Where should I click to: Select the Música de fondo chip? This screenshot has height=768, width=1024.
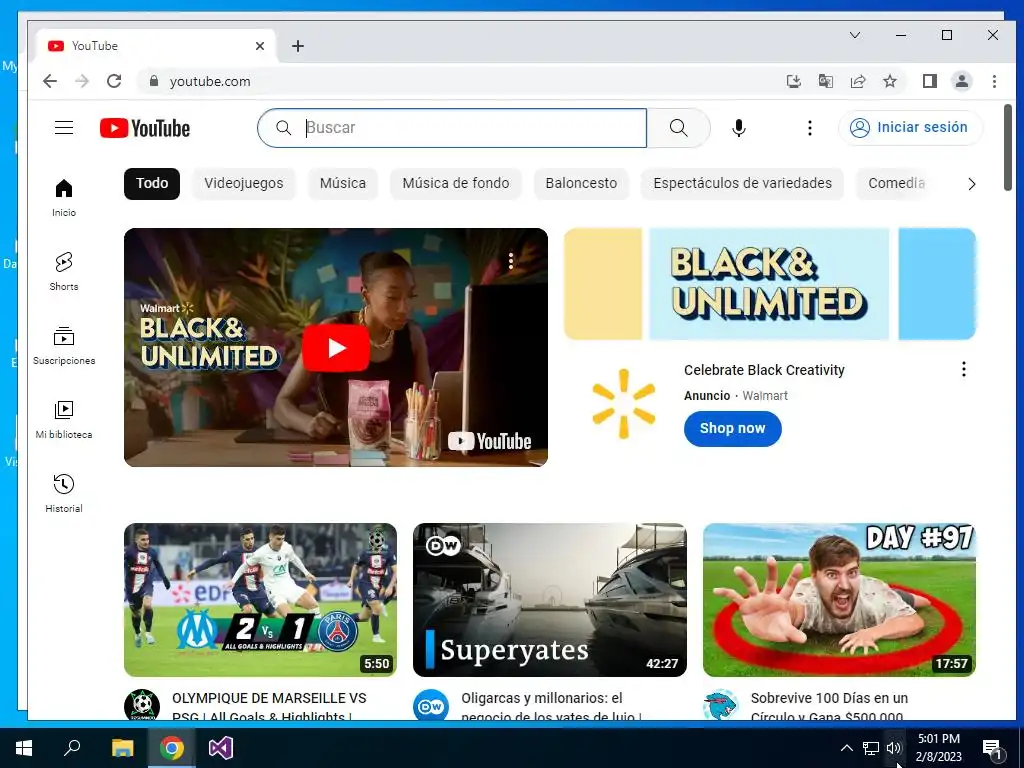pyautogui.click(x=456, y=184)
